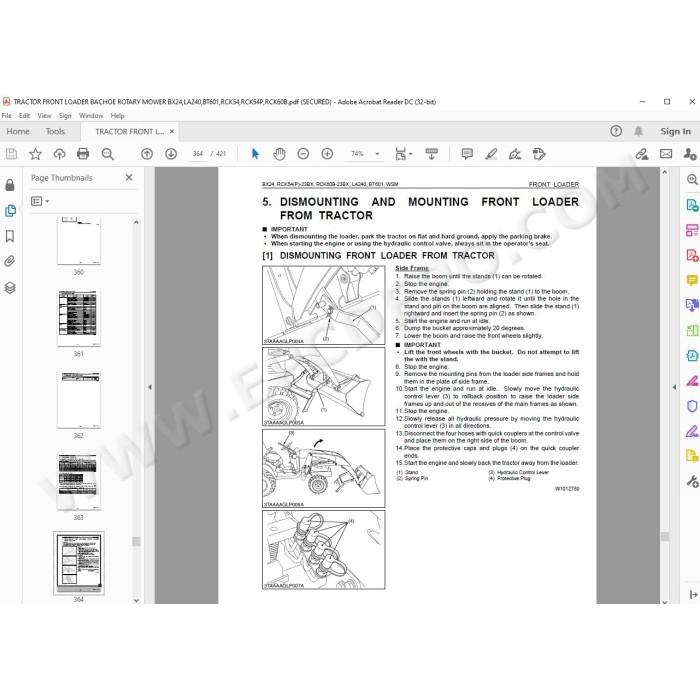The width and height of the screenshot is (700, 700).
Task: Open the Help menu
Action: 117,116
